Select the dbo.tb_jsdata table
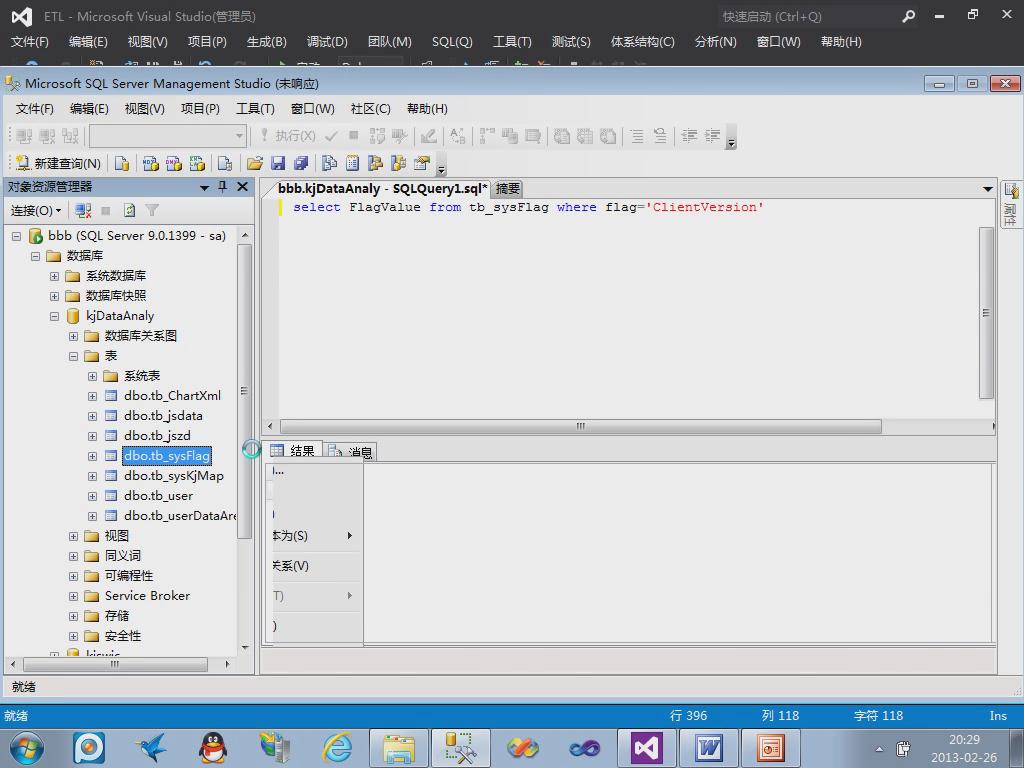The image size is (1024, 768). pos(163,416)
